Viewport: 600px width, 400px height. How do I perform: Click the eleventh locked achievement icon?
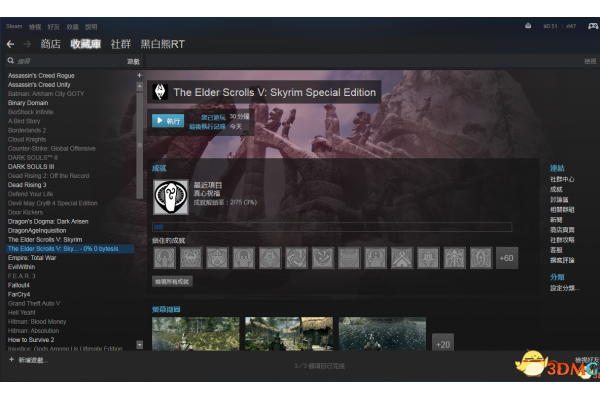pos(429,258)
